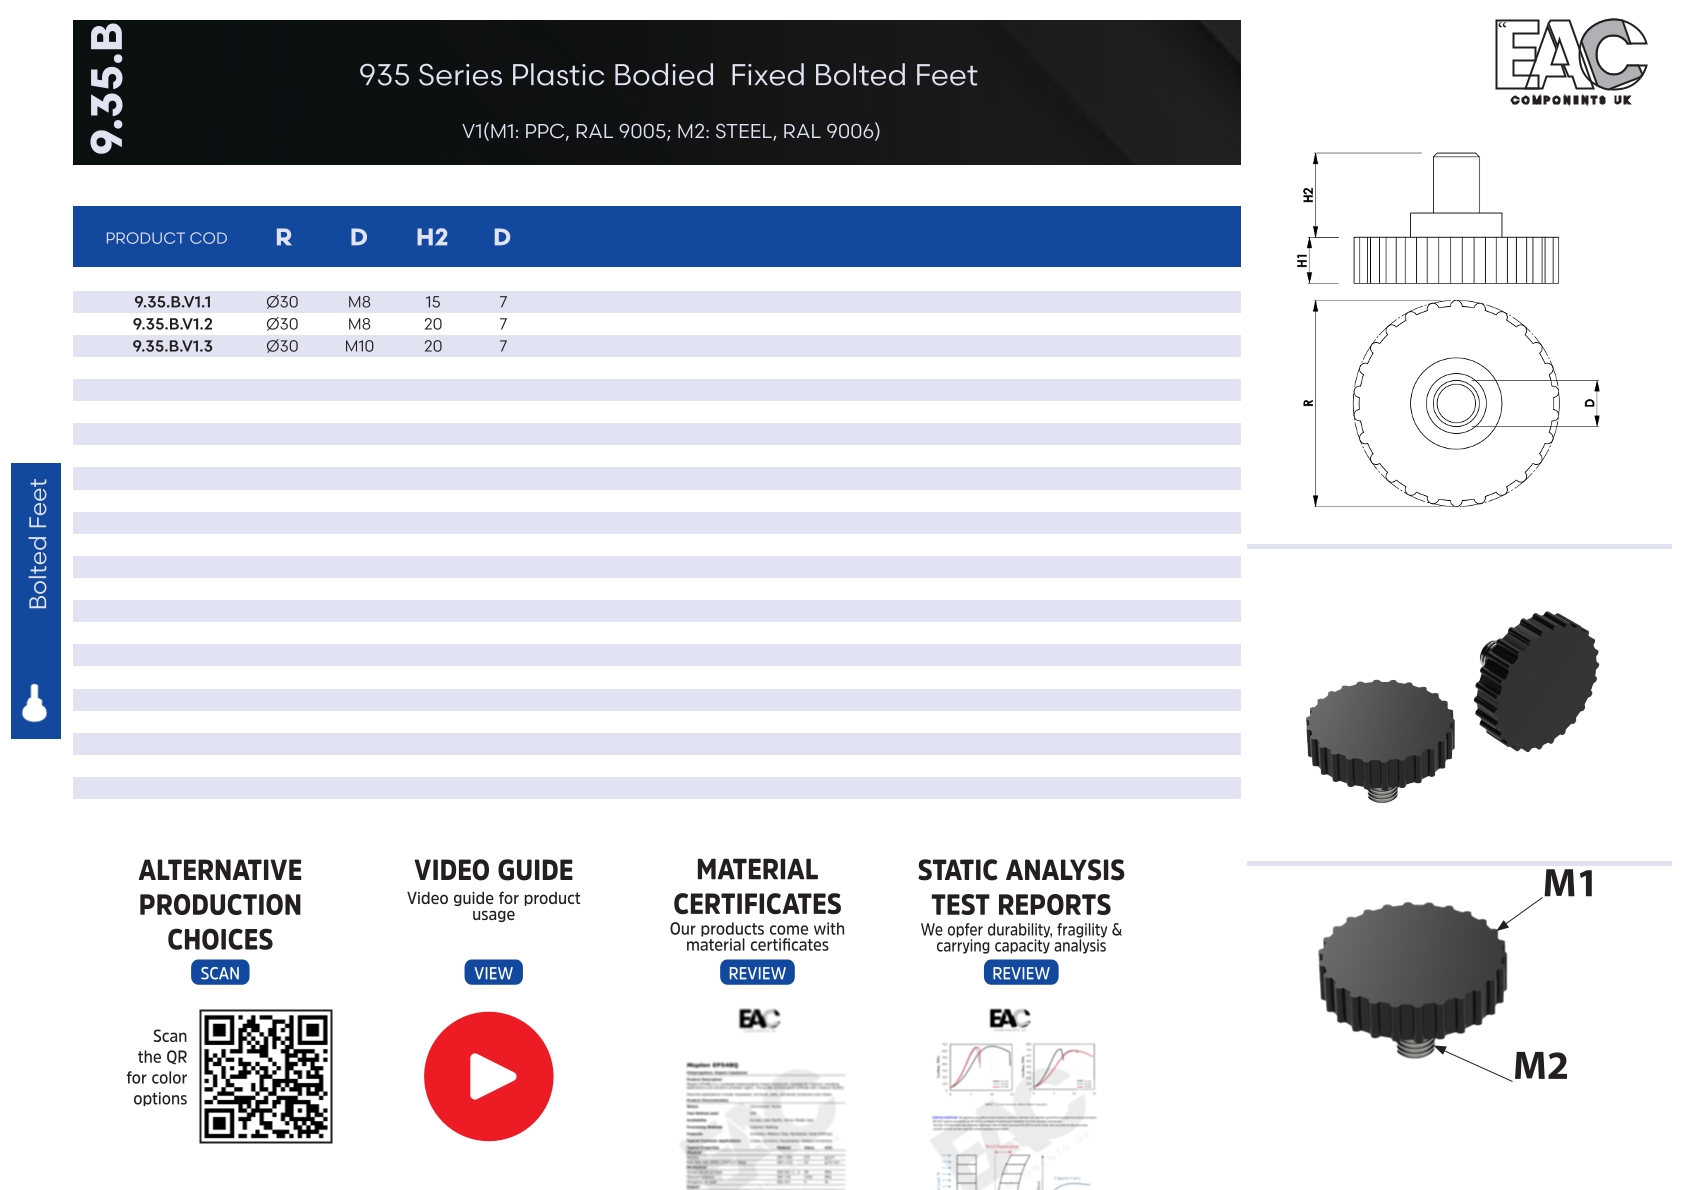Click the ALTERNATIVE PRODUCTION CHOICES heading
This screenshot has width=1683, height=1190.
[x=220, y=905]
